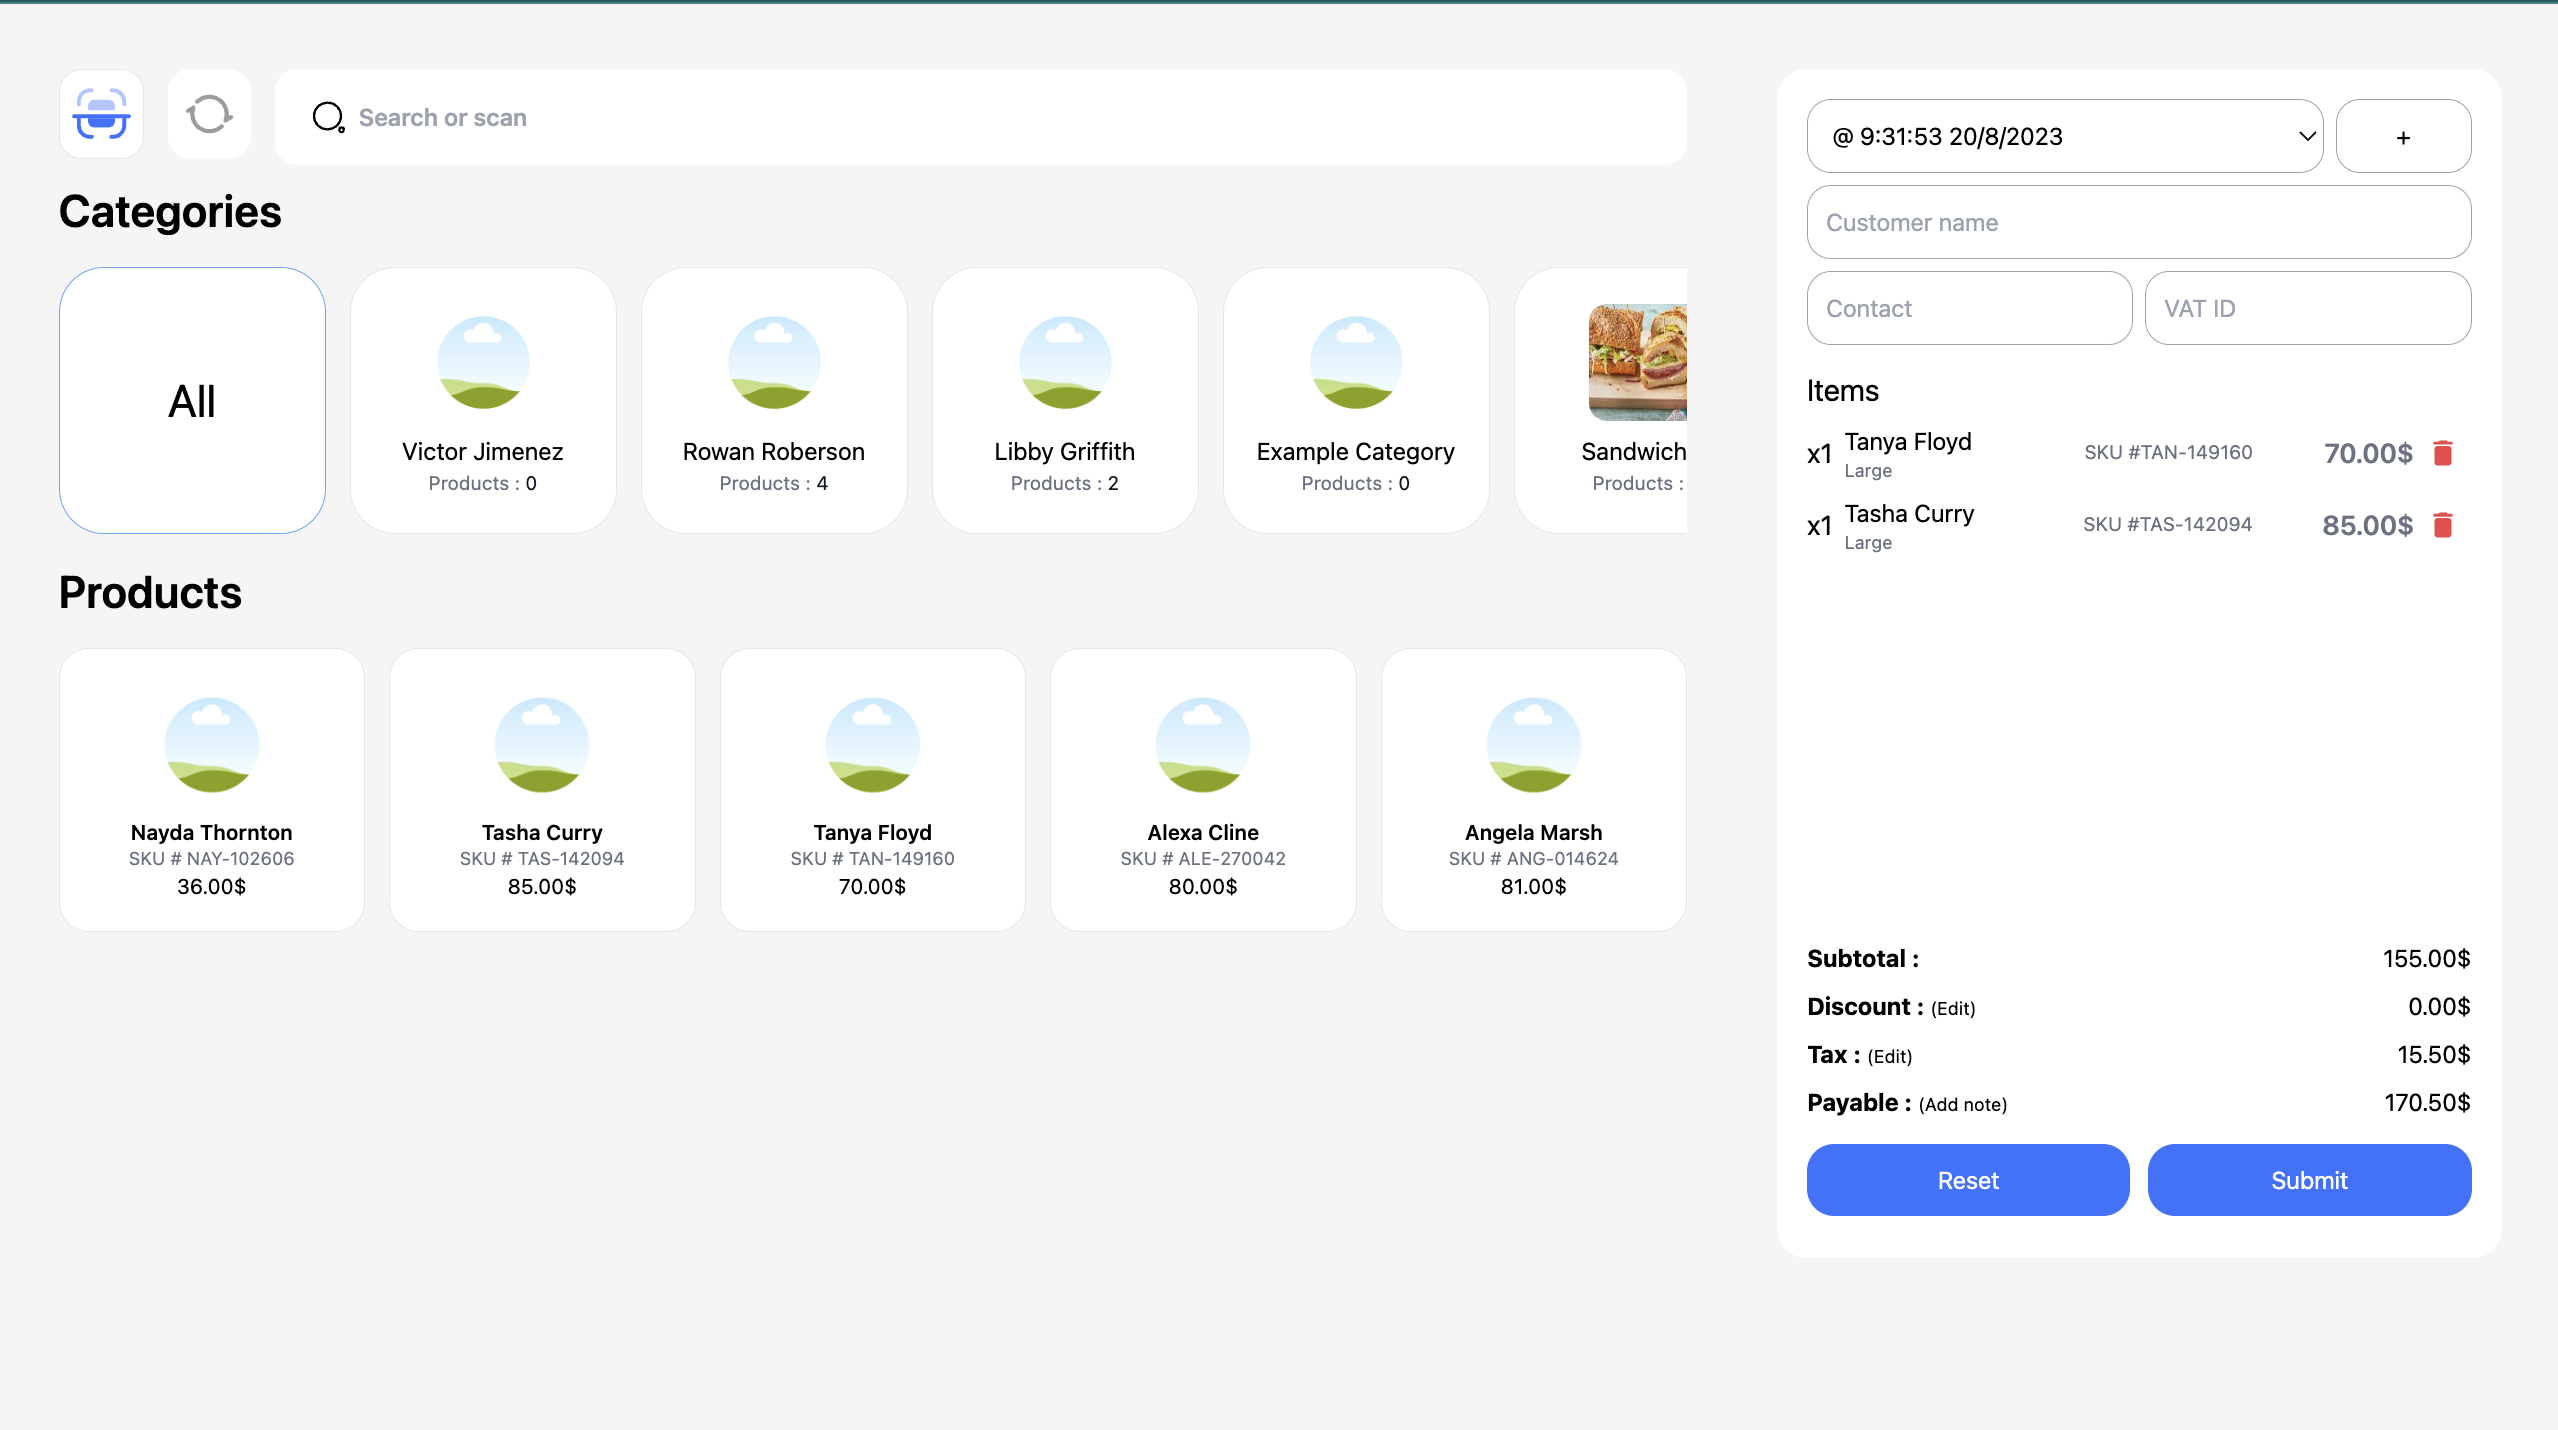Select the All categories tab
The width and height of the screenshot is (2558, 1430).
coord(192,400)
